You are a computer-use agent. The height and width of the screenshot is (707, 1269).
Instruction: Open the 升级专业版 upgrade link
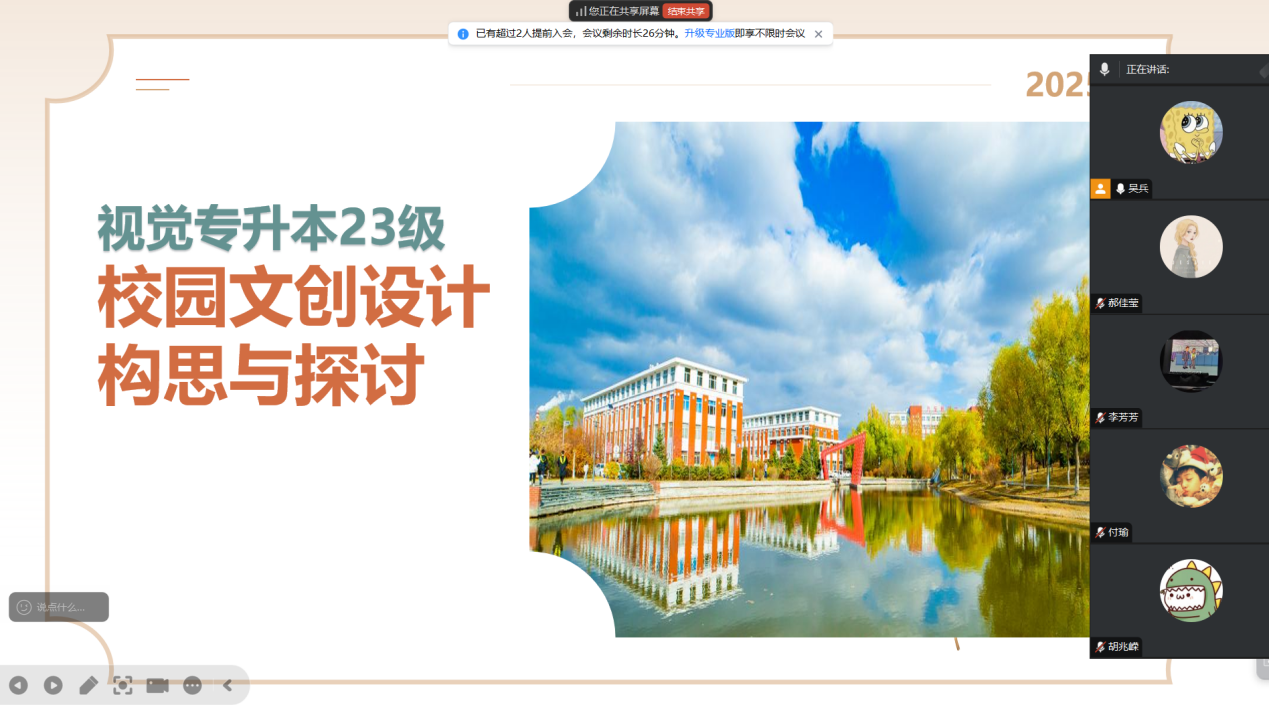click(x=709, y=34)
